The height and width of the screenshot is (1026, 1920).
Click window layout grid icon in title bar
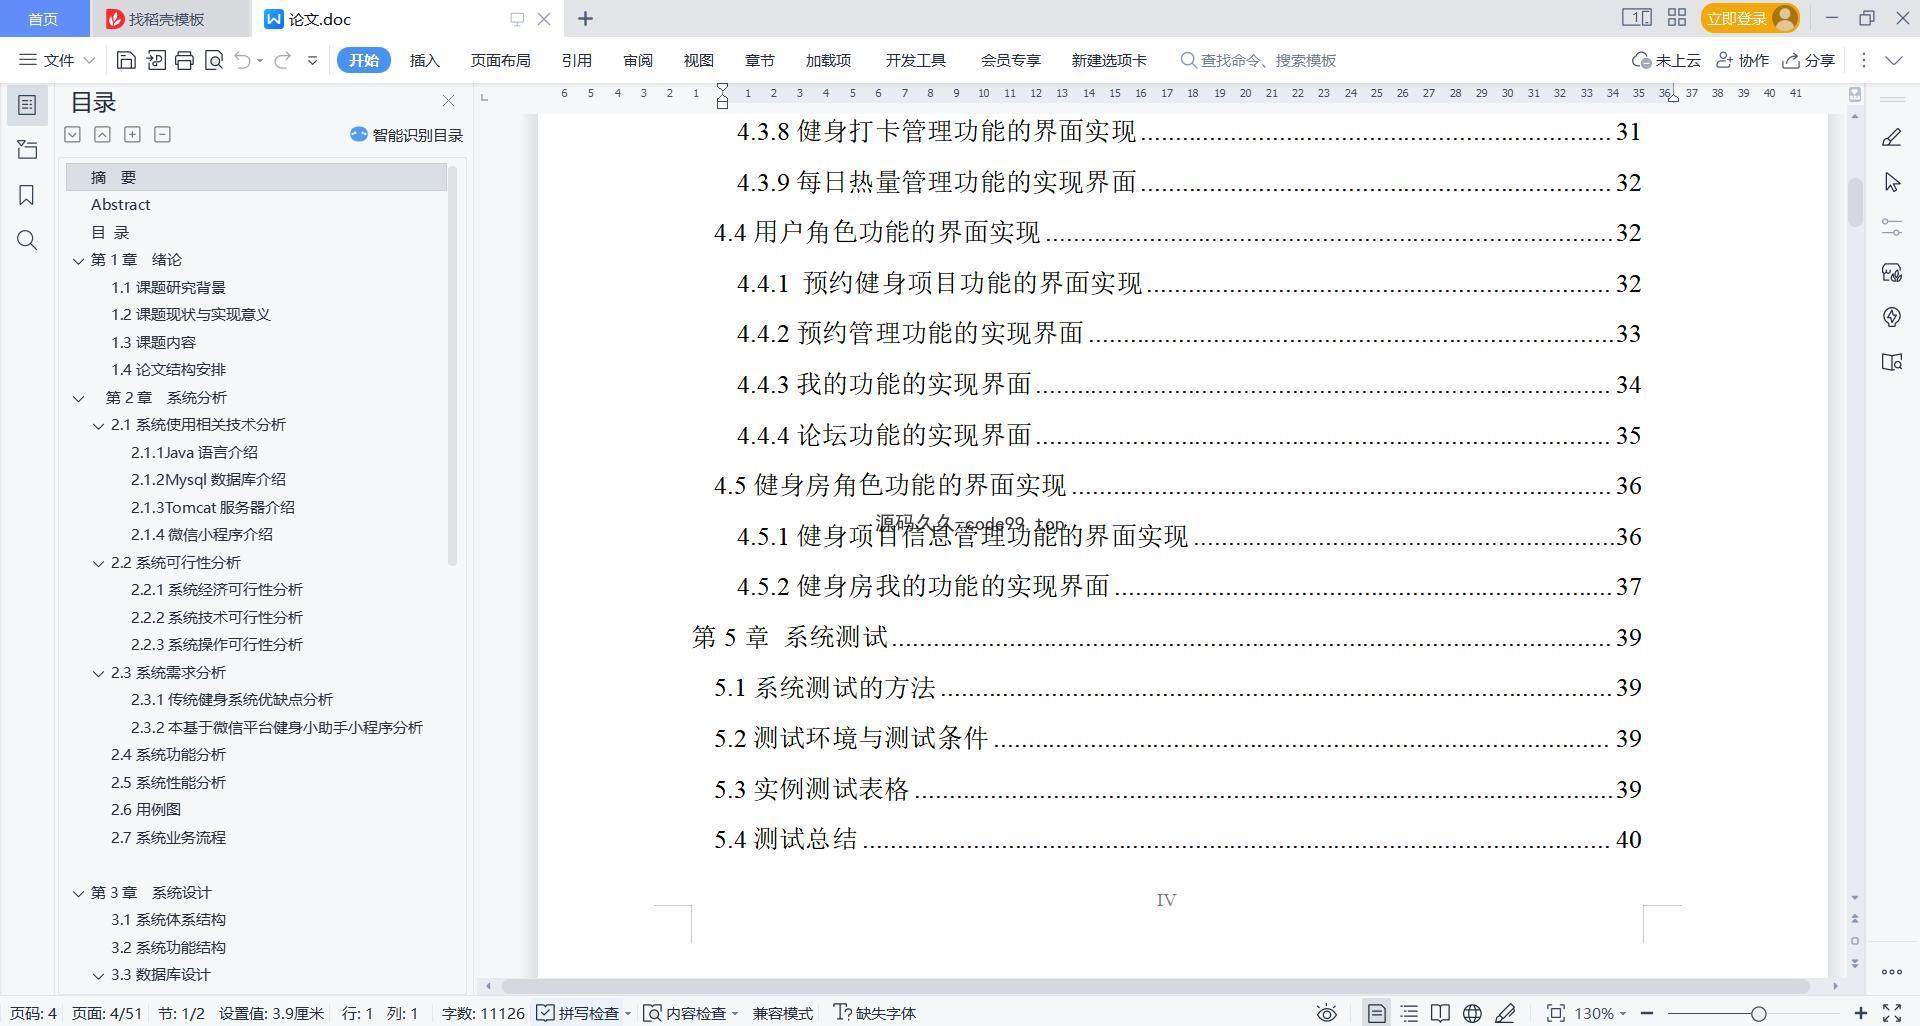[1677, 18]
